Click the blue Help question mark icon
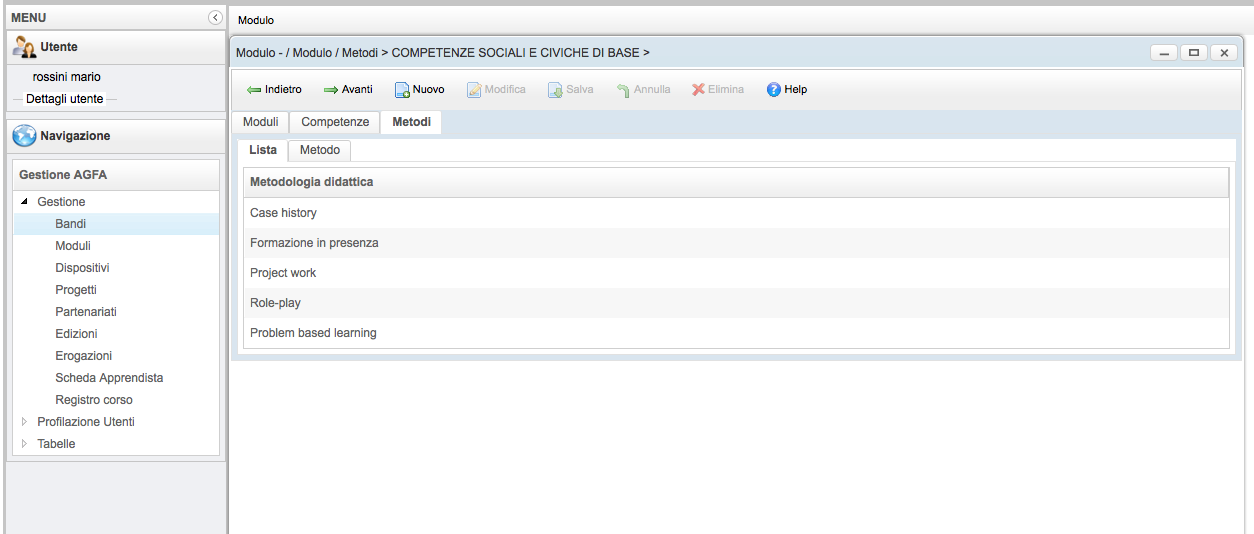This screenshot has height=534, width=1254. tap(773, 90)
